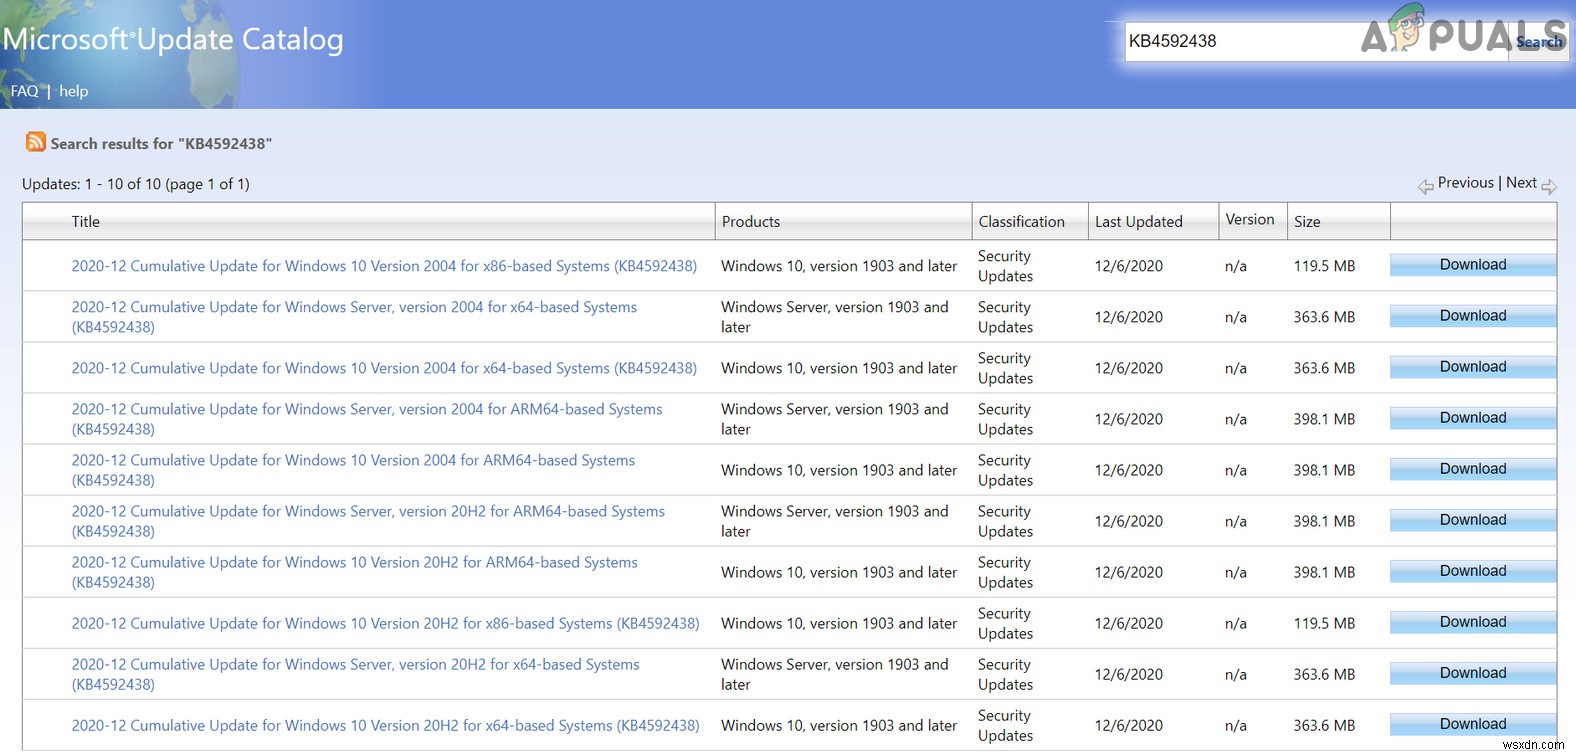Click the Search button
The height and width of the screenshot is (755, 1576).
click(x=1538, y=42)
